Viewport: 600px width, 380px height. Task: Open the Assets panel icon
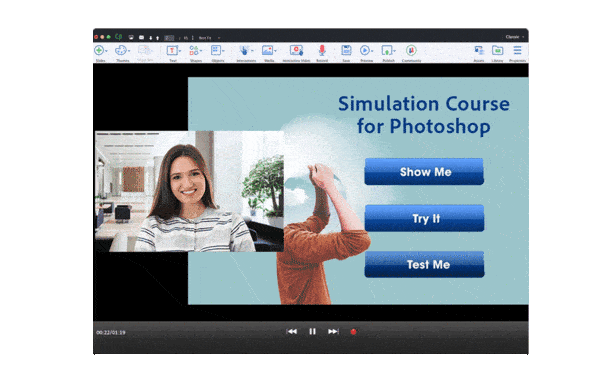click(479, 50)
